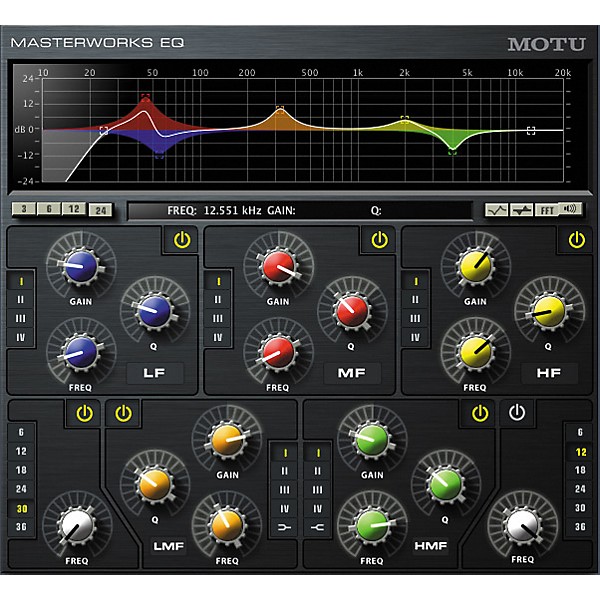Set graph range to 6 dB
The width and height of the screenshot is (600, 600).
pos(49,209)
